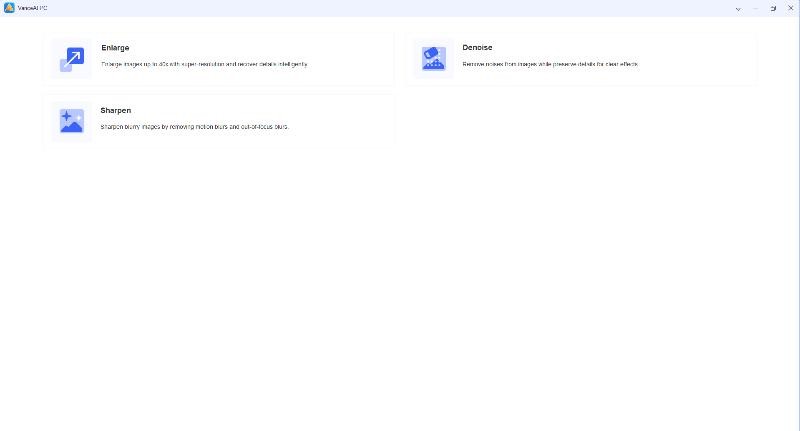Click the Denoise description about removing noises
The height and width of the screenshot is (431, 800).
[550, 64]
